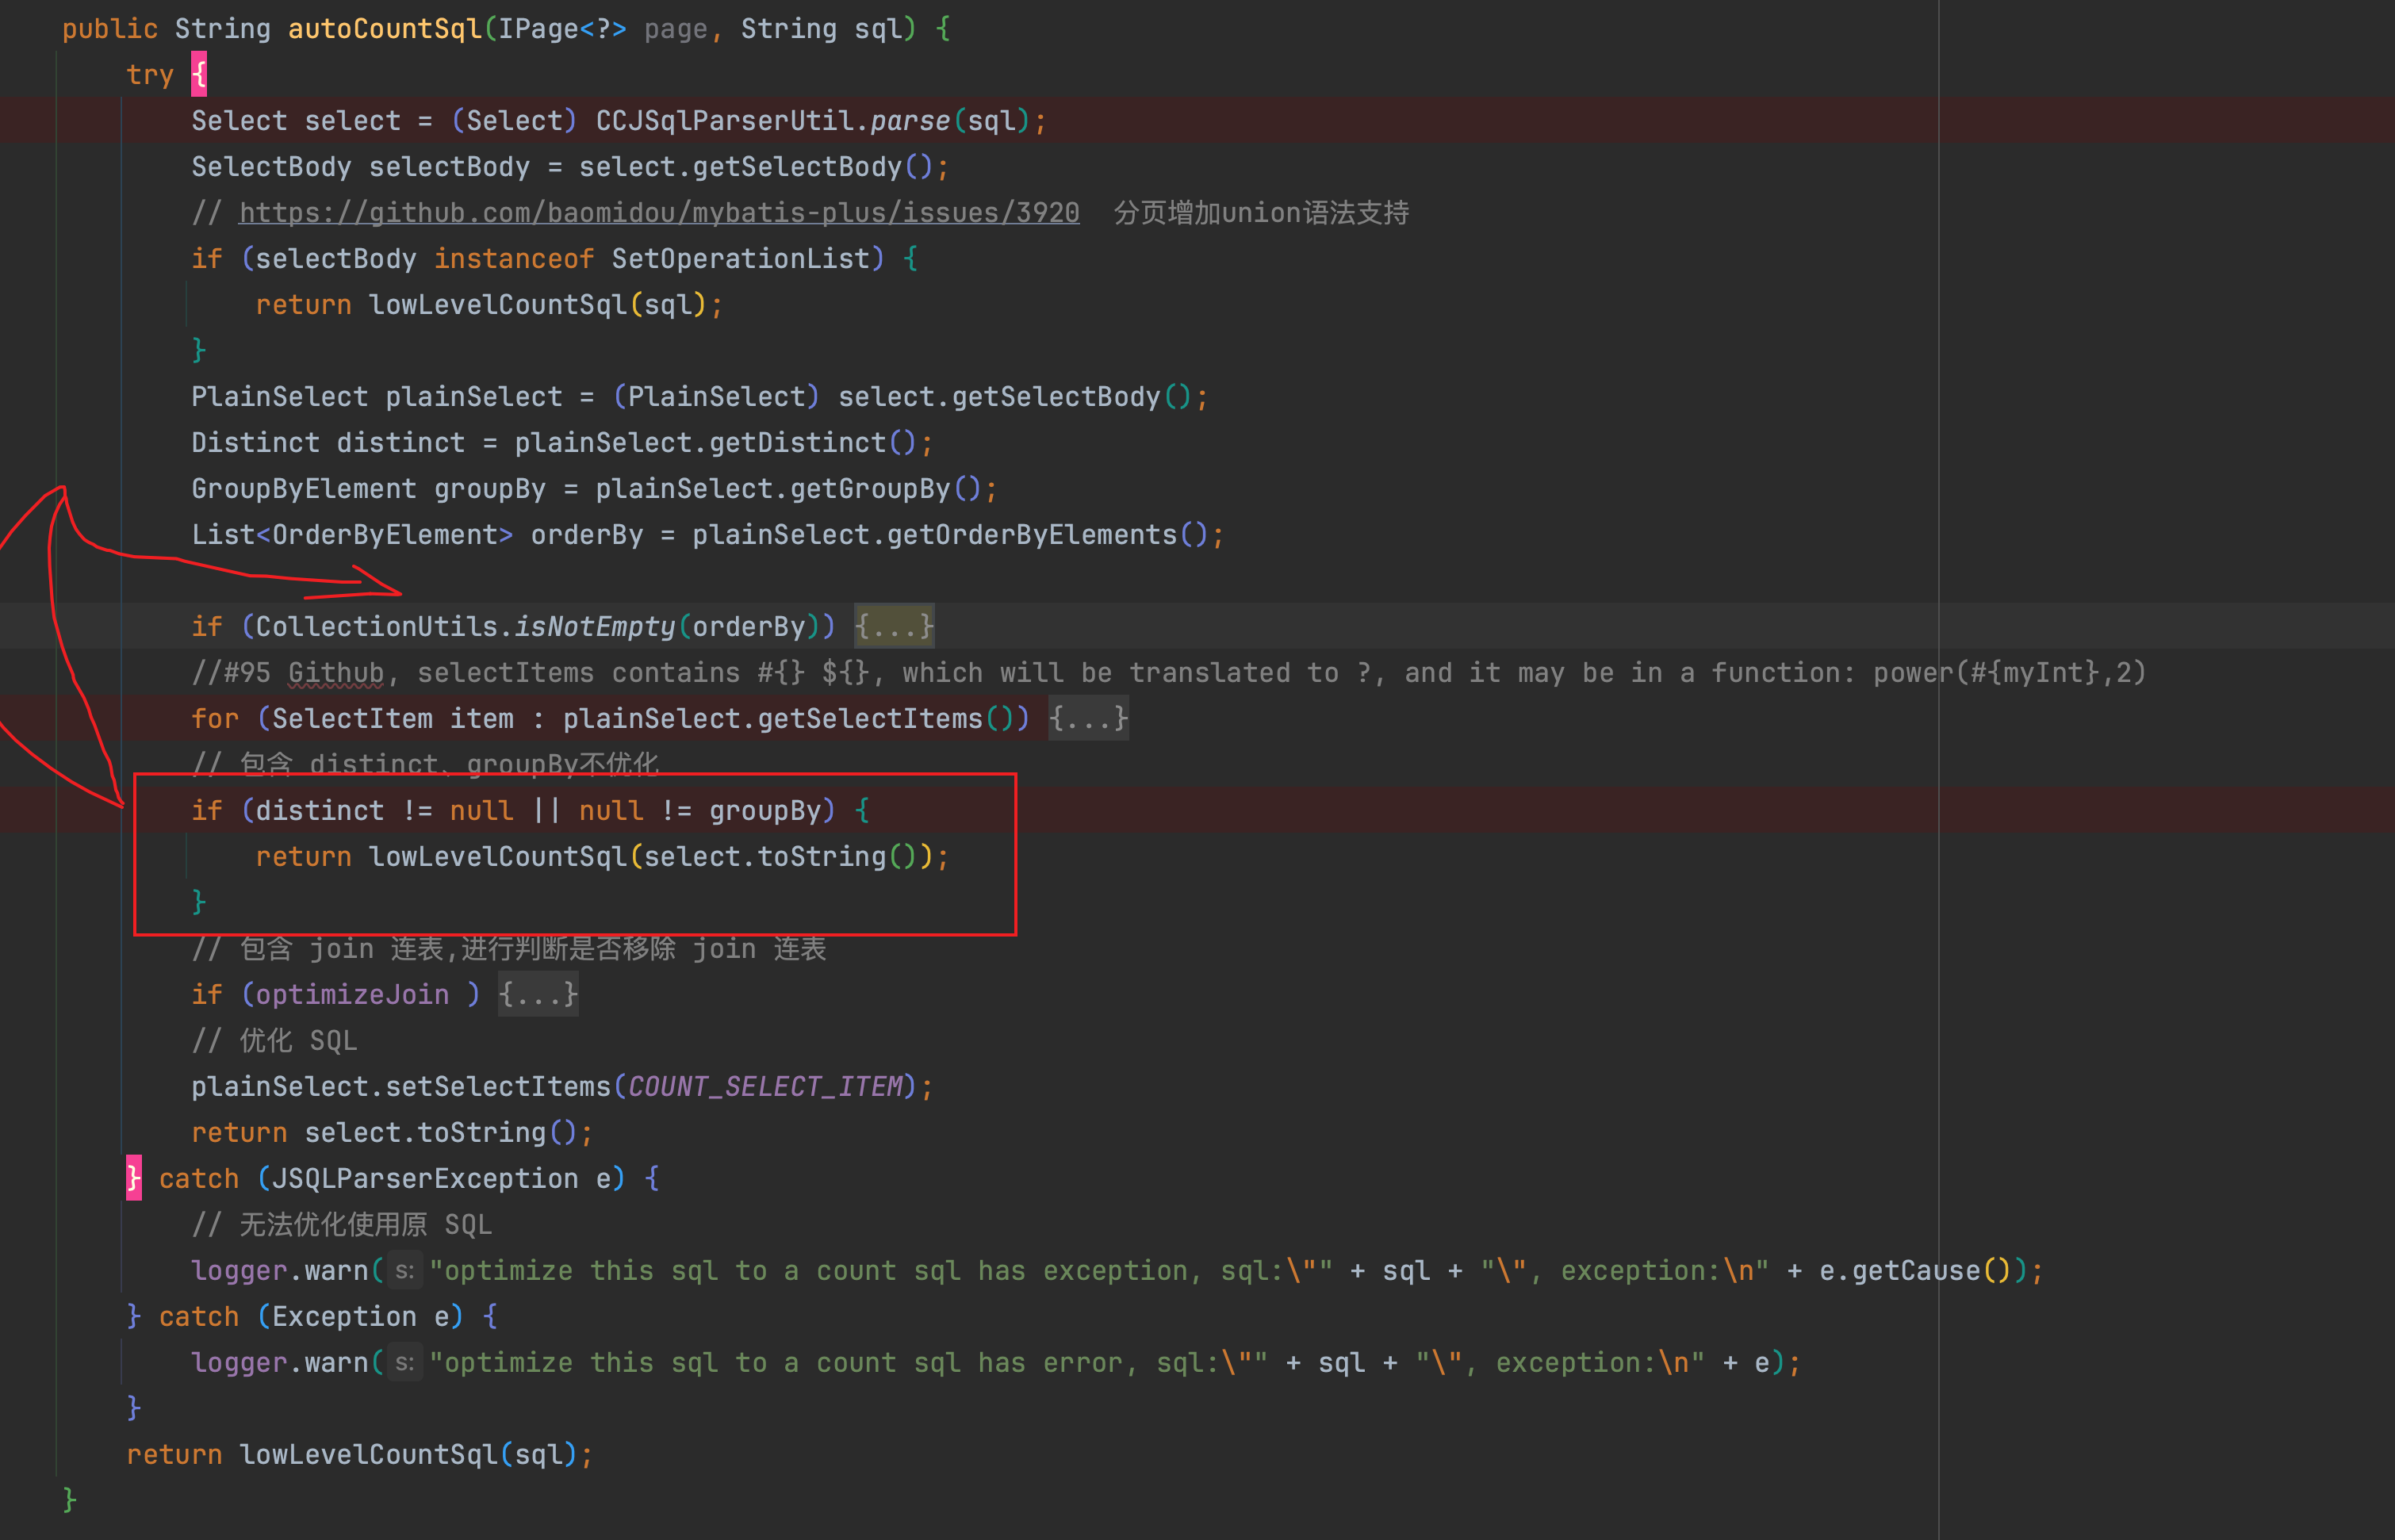Image resolution: width=2395 pixels, height=1540 pixels.
Task: Click the optimizeJoin variable
Action: (352, 995)
